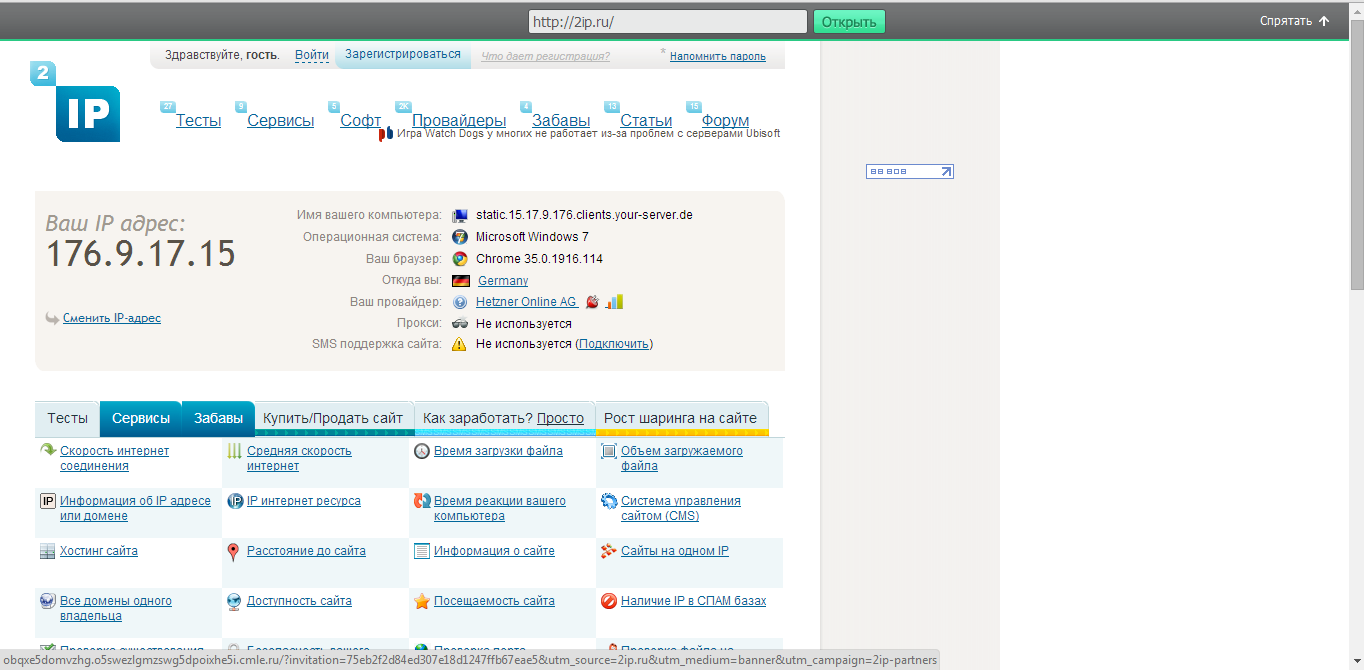Open the Форум main menu

(725, 121)
